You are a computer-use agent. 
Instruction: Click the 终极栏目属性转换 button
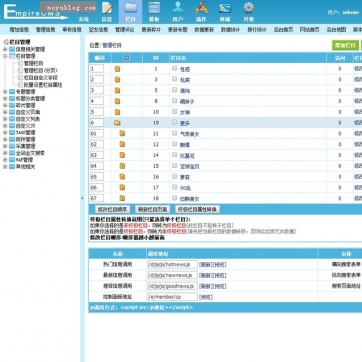coord(198,209)
